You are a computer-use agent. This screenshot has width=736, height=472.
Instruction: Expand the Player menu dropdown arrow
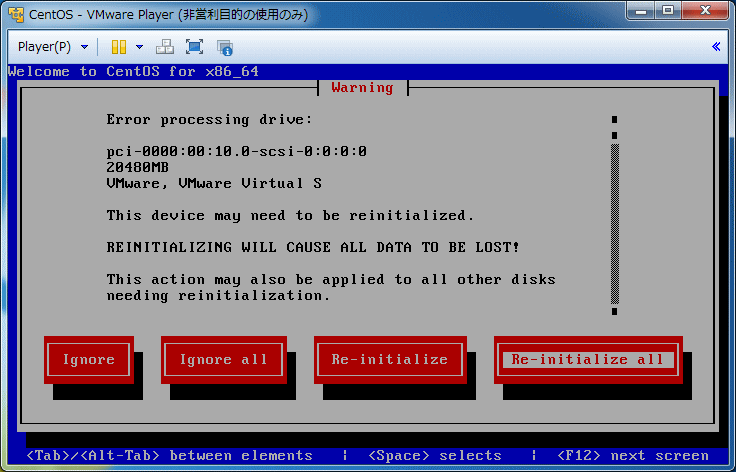[x=84, y=47]
